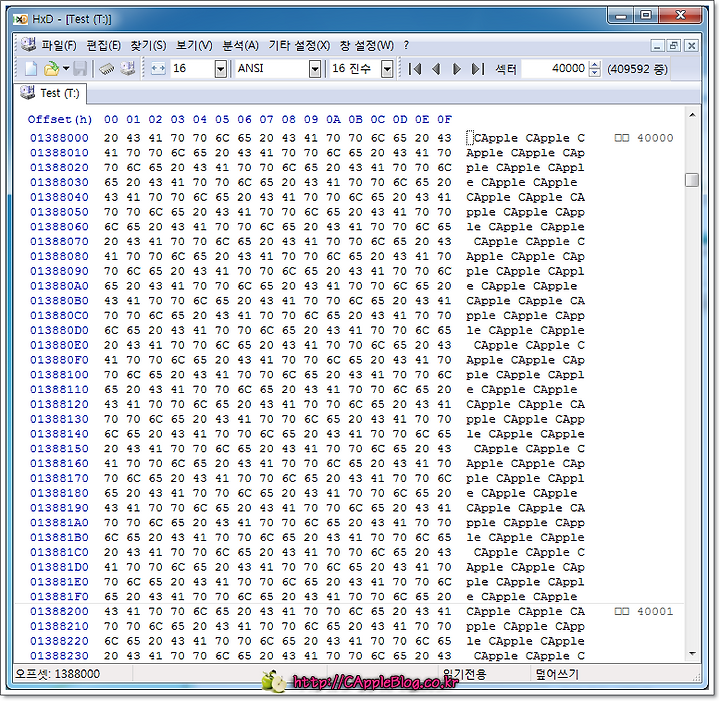Go to the next sector
The width and height of the screenshot is (720, 701).
pyautogui.click(x=456, y=69)
